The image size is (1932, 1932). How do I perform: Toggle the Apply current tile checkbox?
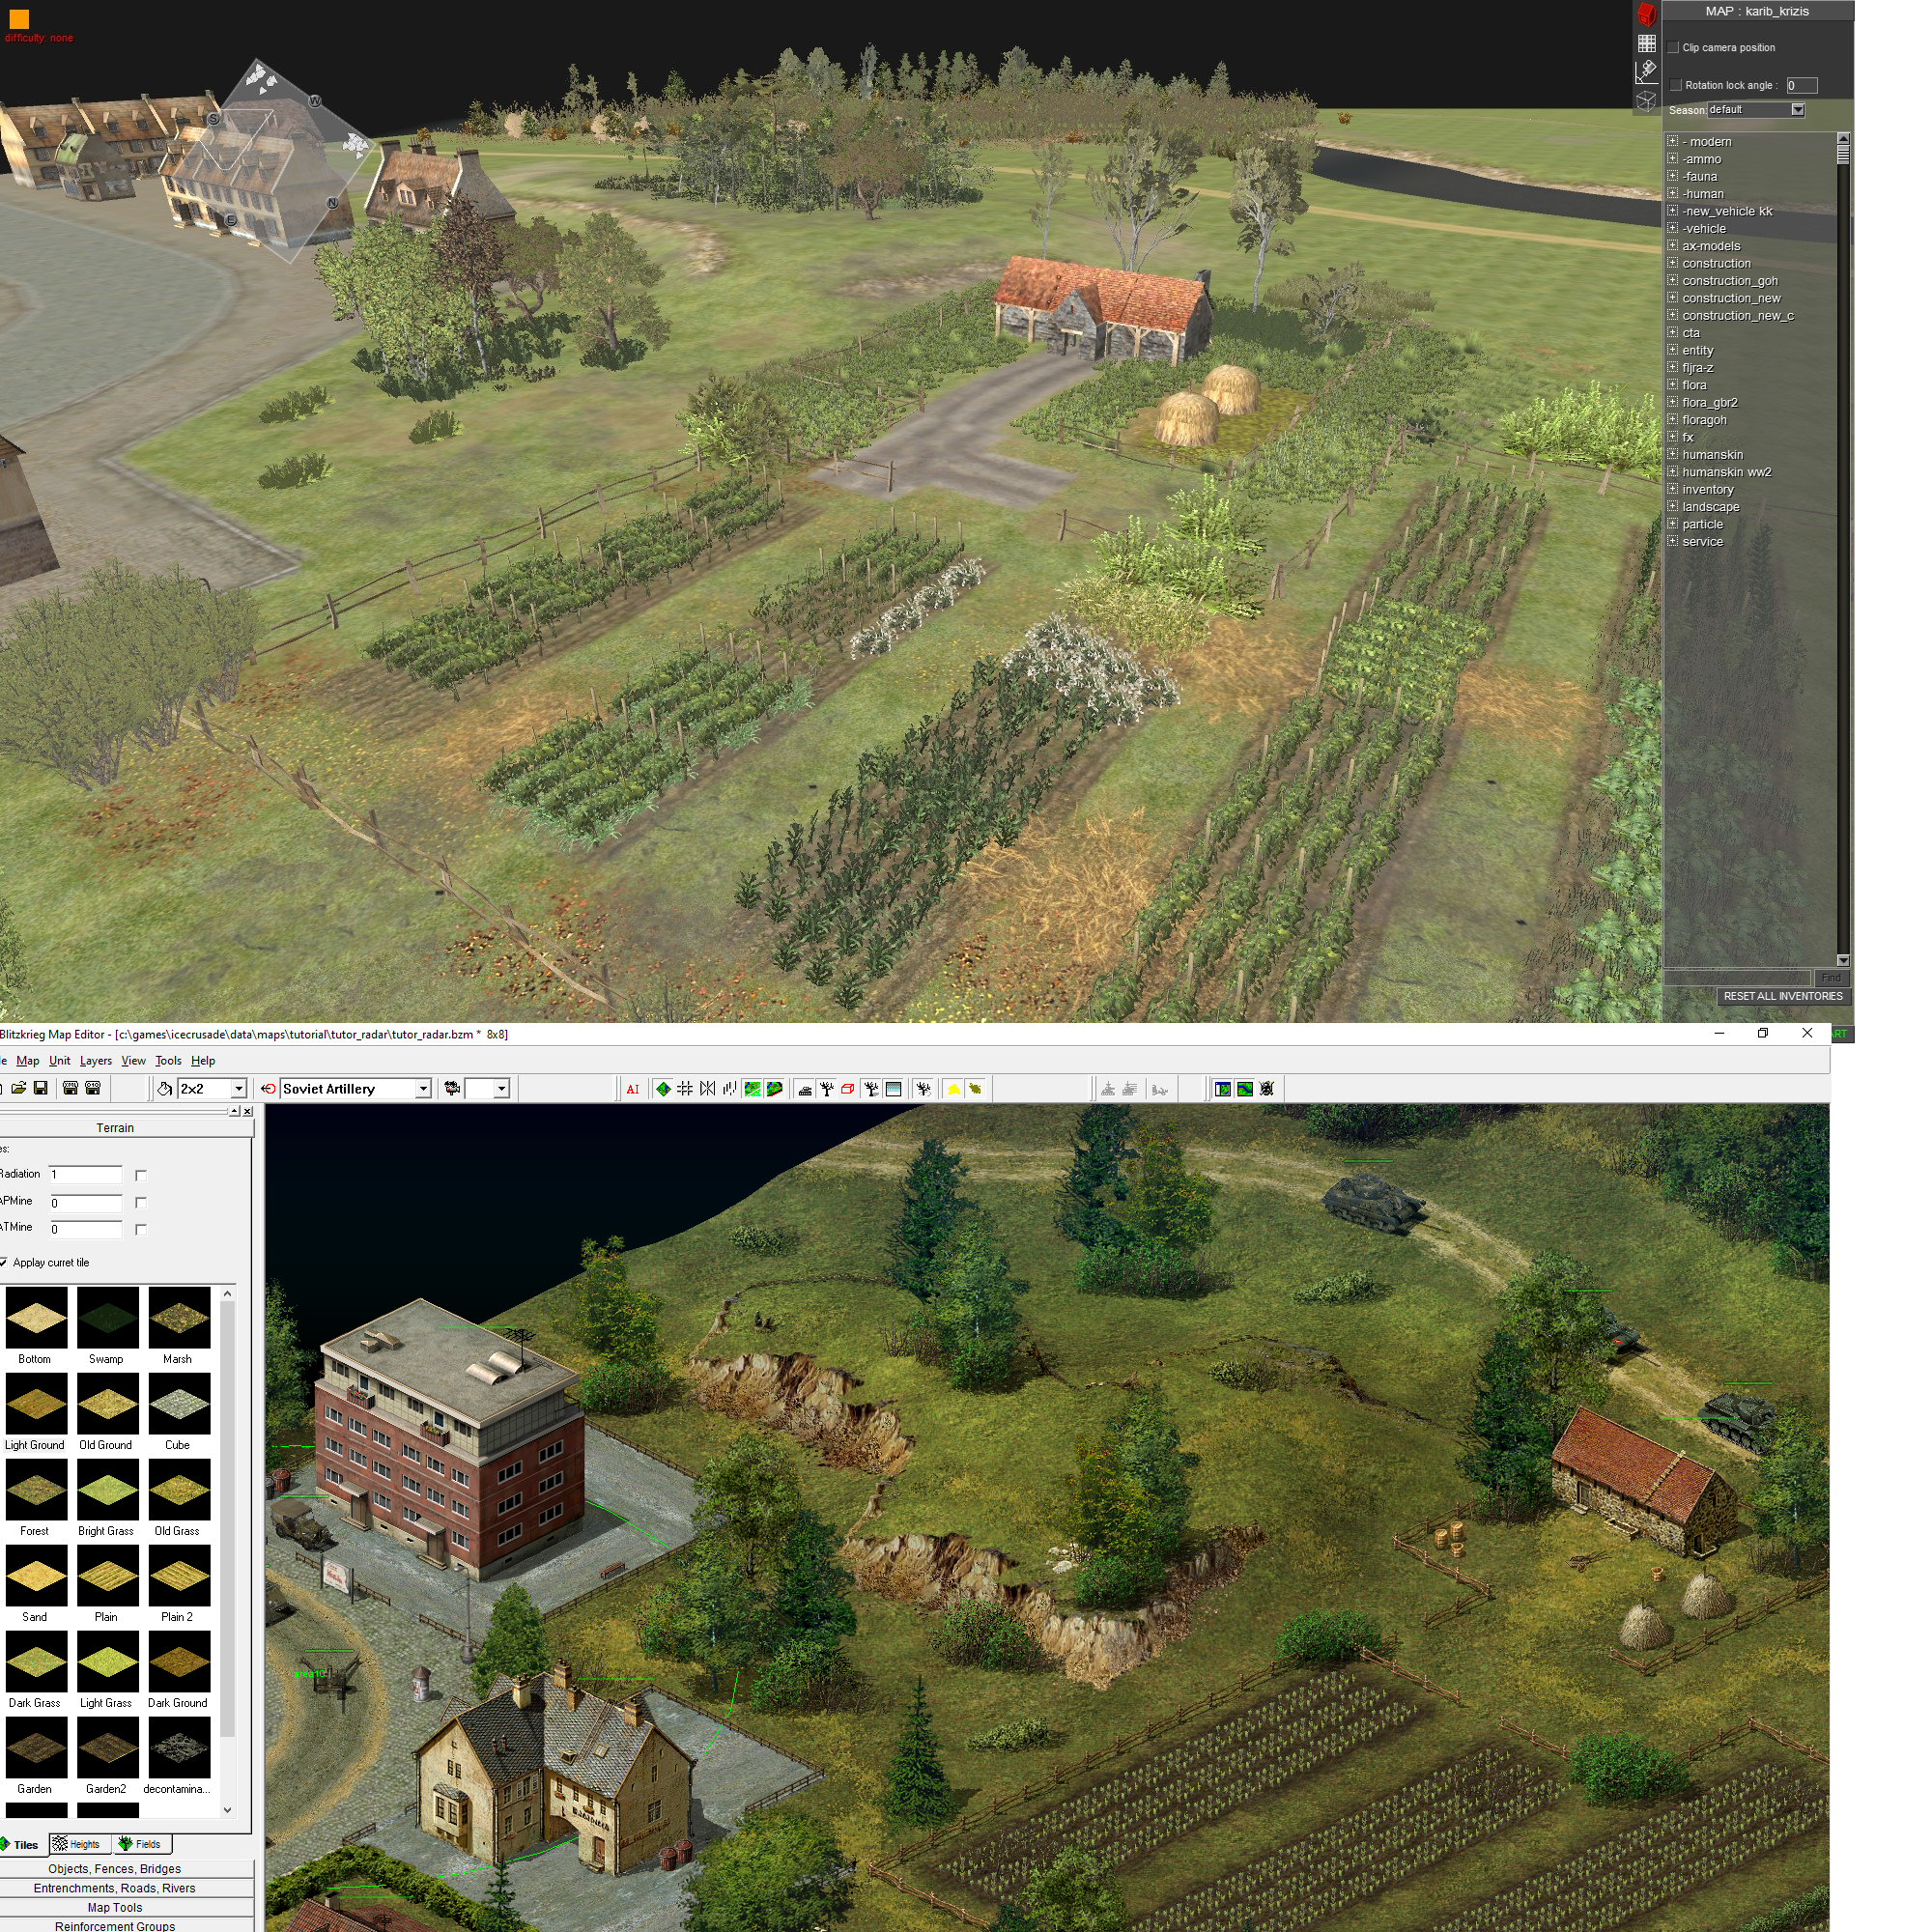(3, 1262)
